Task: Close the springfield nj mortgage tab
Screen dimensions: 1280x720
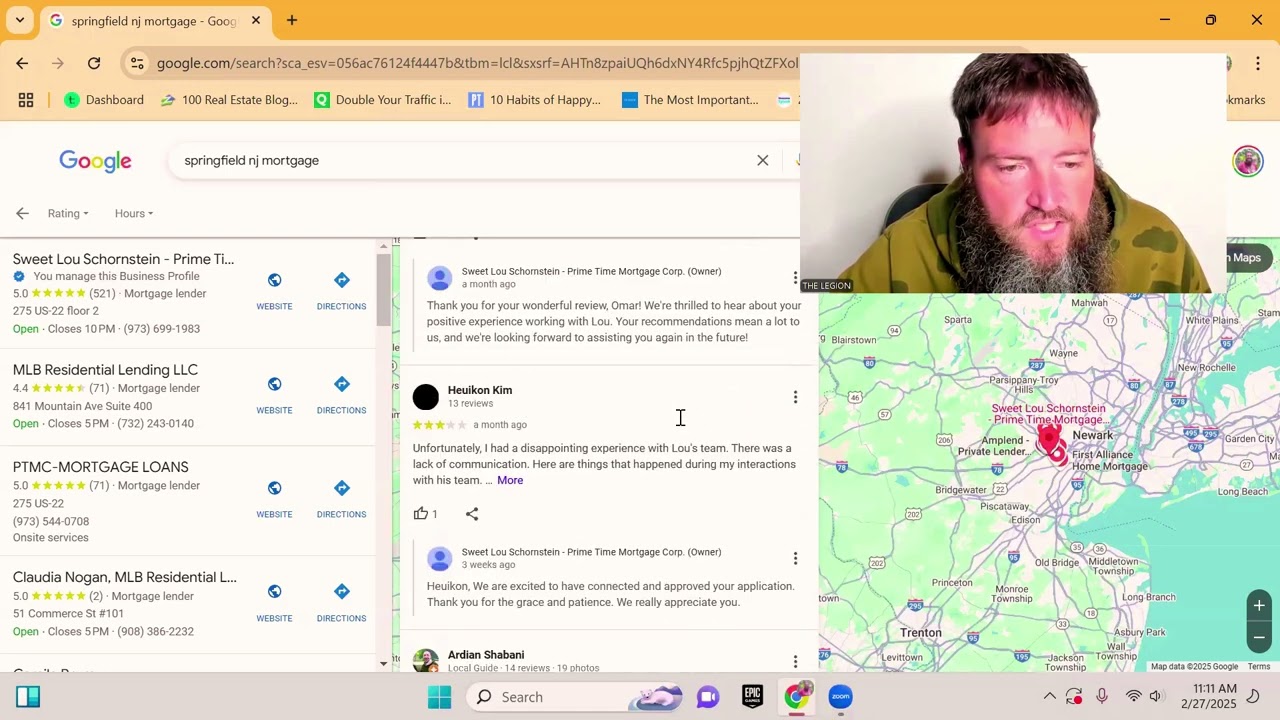Action: coord(256,20)
